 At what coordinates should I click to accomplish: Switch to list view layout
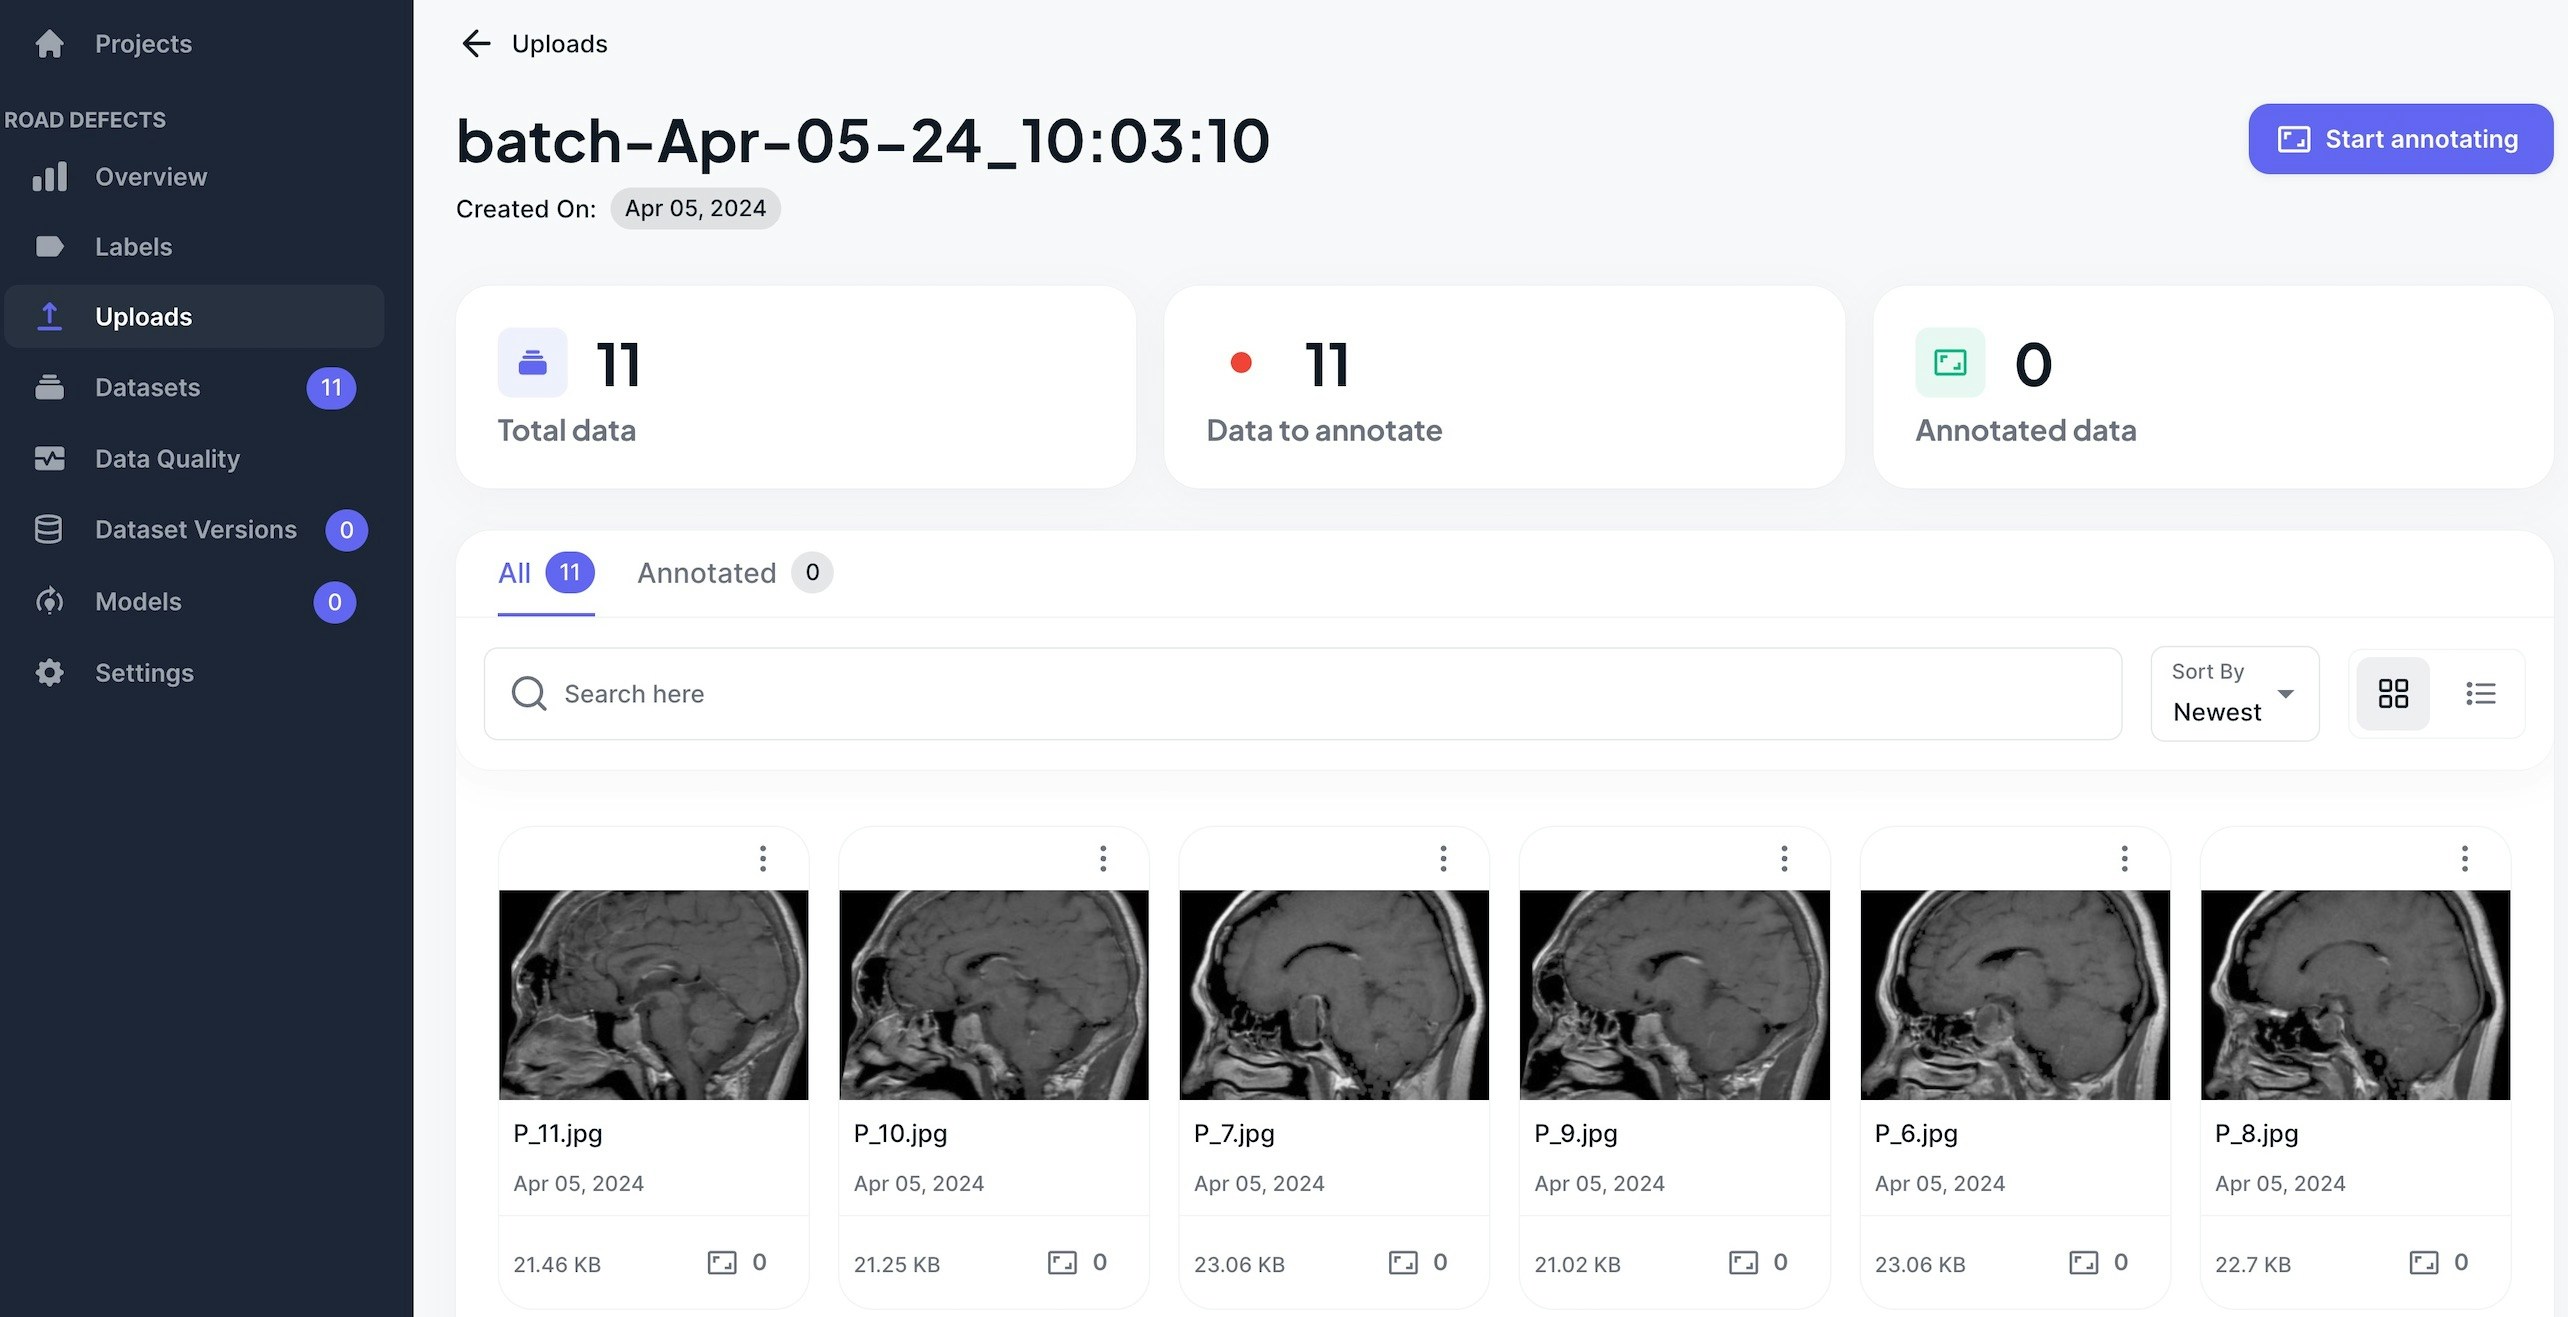point(2480,693)
